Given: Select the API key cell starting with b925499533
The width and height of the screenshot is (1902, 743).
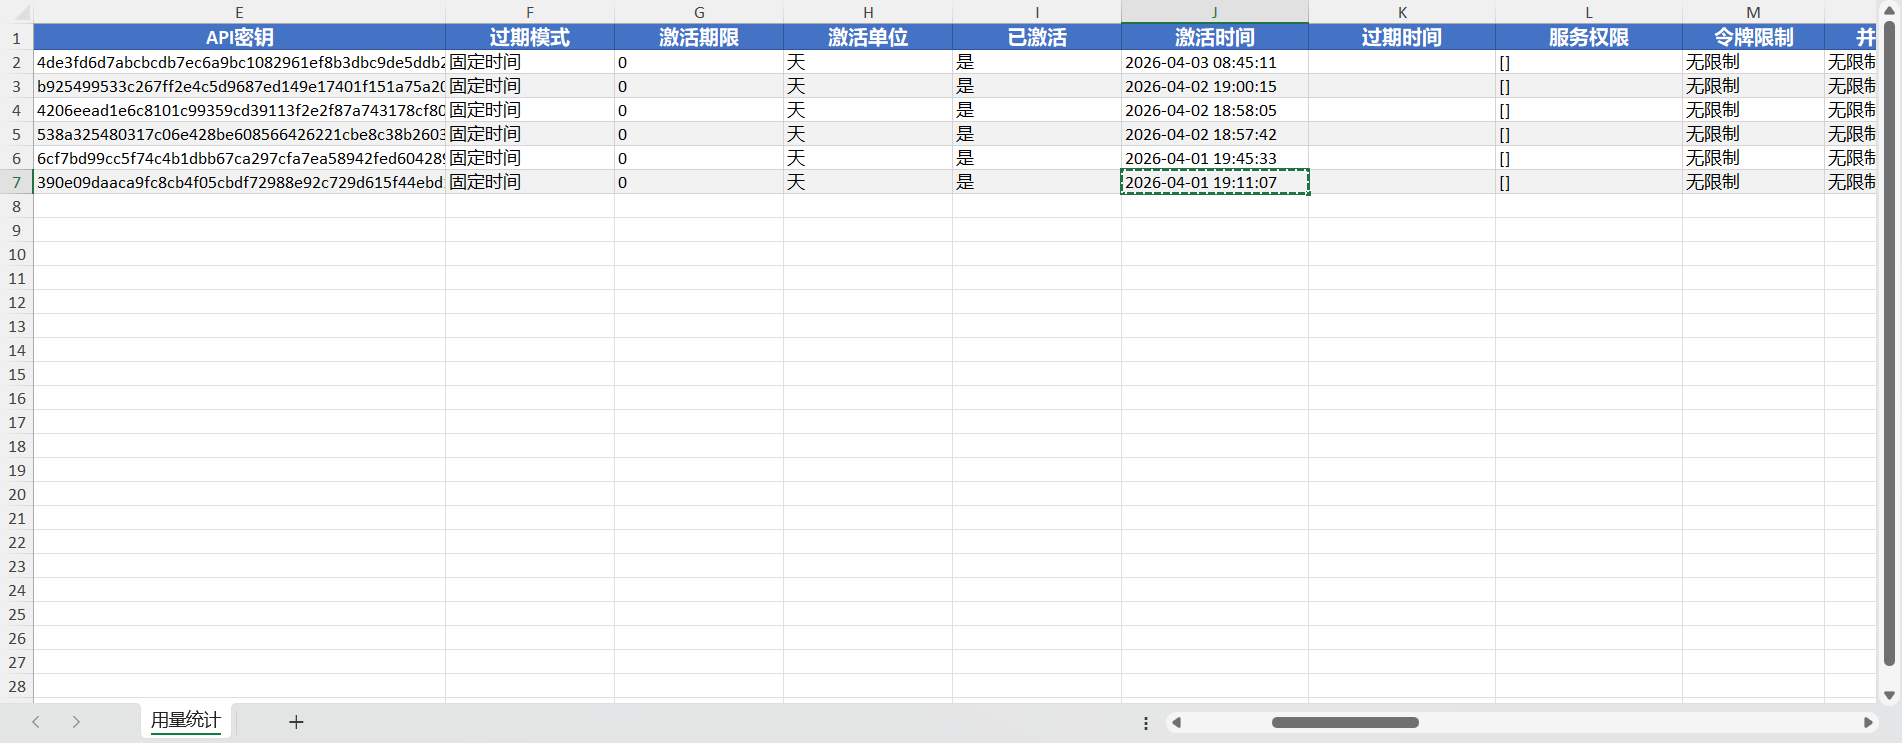Looking at the screenshot, I should (x=239, y=86).
